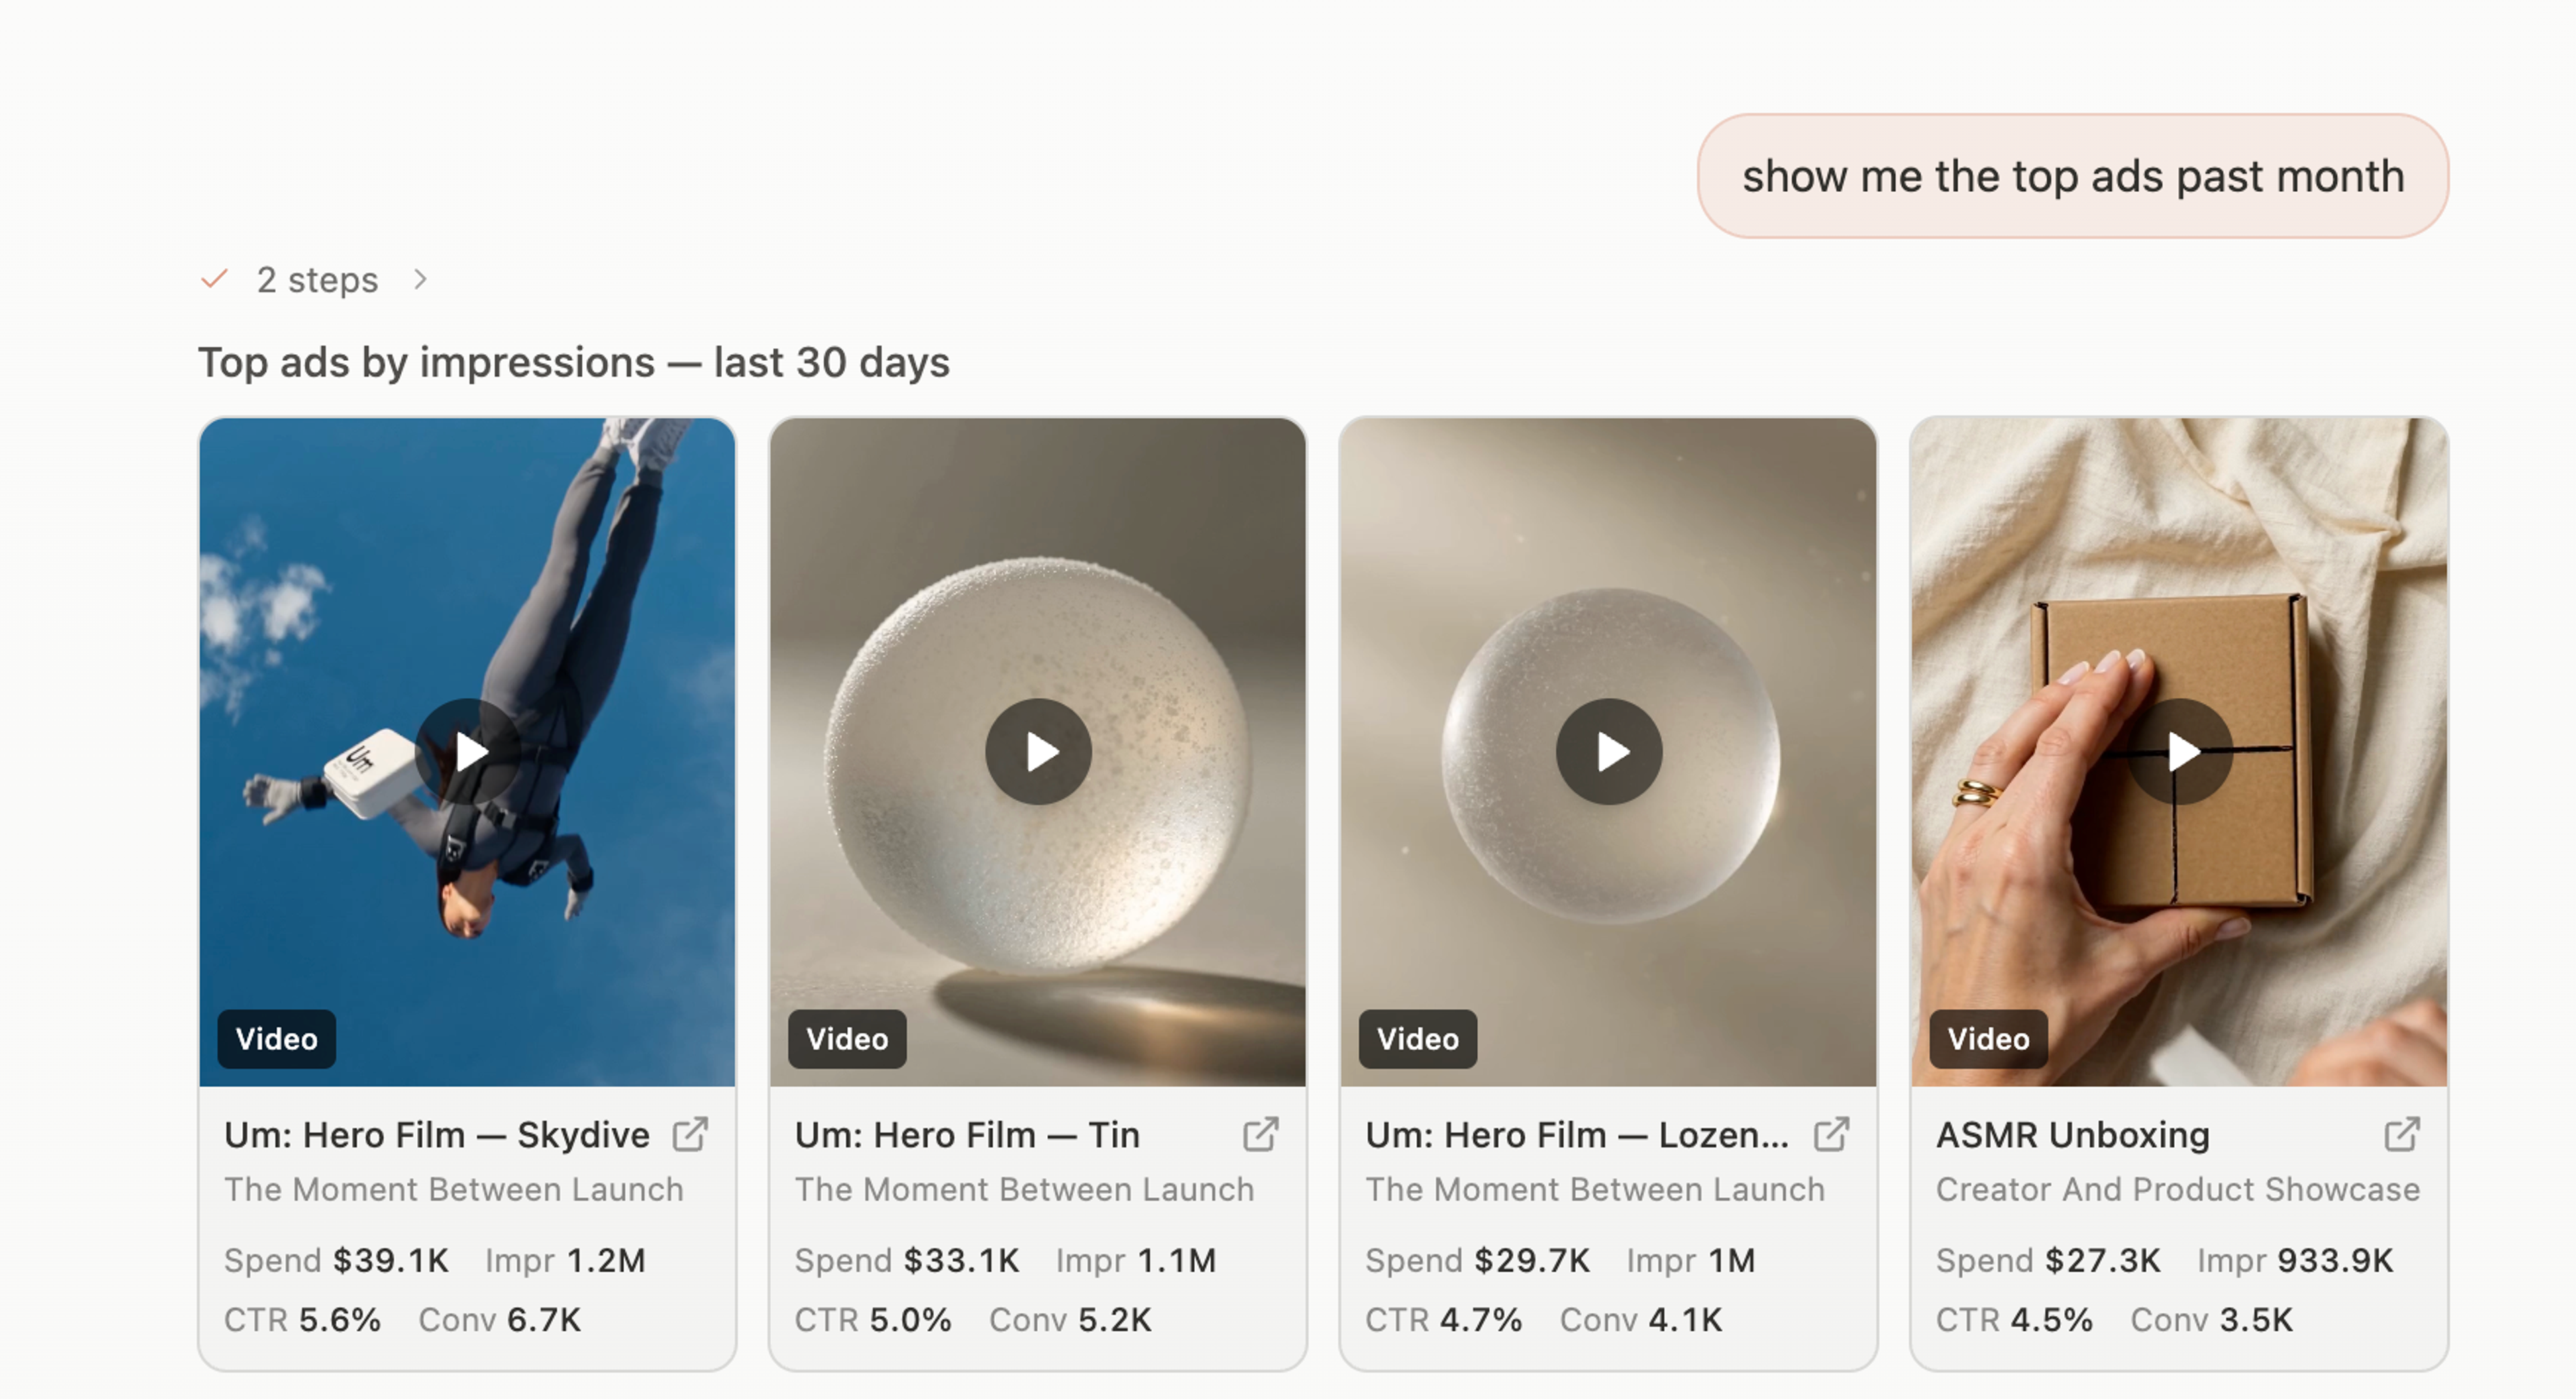The height and width of the screenshot is (1399, 2576).
Task: Open the Um: Hero Film — Tin title
Action: pyautogui.click(x=967, y=1134)
